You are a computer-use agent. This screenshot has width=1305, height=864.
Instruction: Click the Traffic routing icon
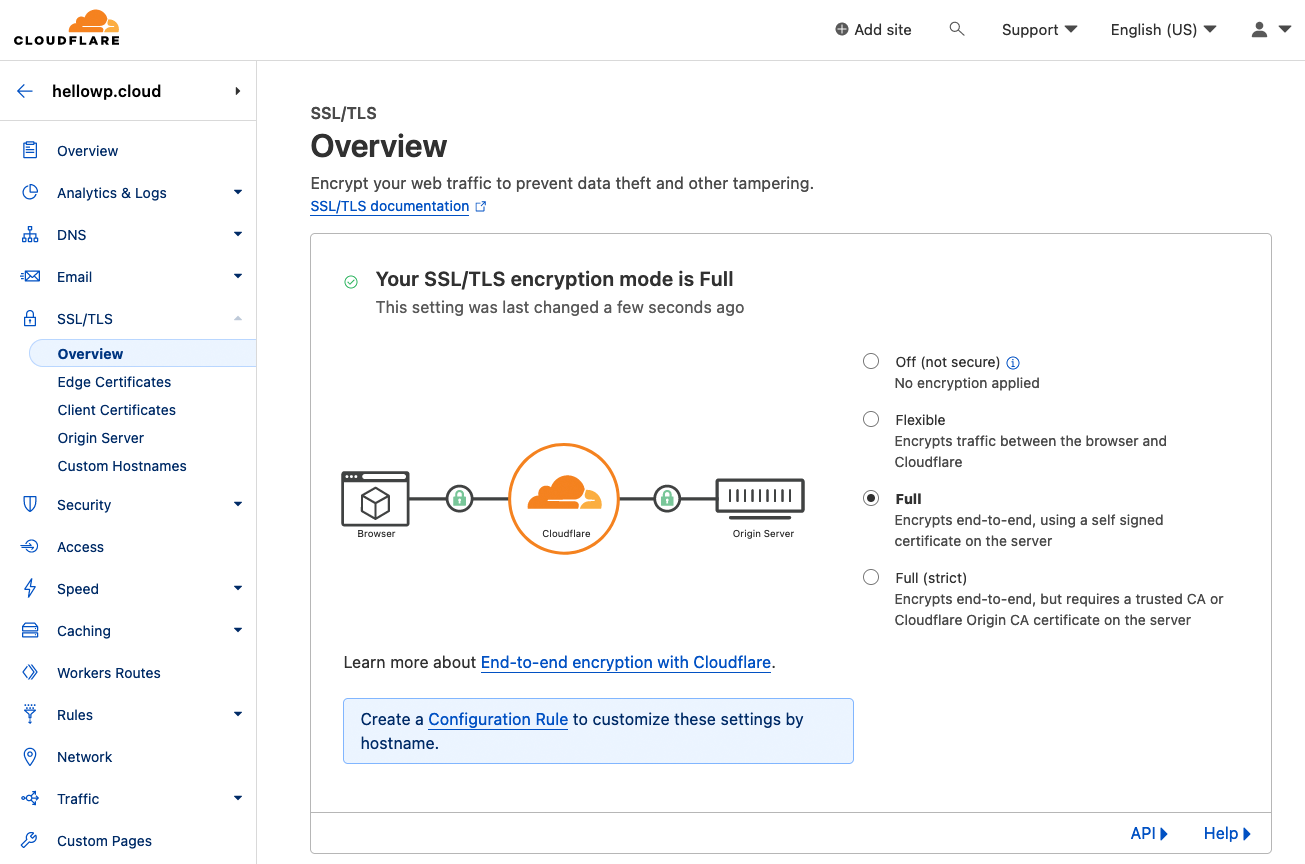click(x=30, y=798)
